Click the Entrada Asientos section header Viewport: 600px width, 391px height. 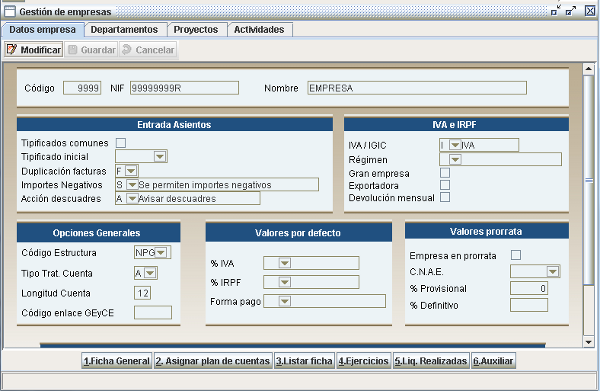[x=174, y=125]
